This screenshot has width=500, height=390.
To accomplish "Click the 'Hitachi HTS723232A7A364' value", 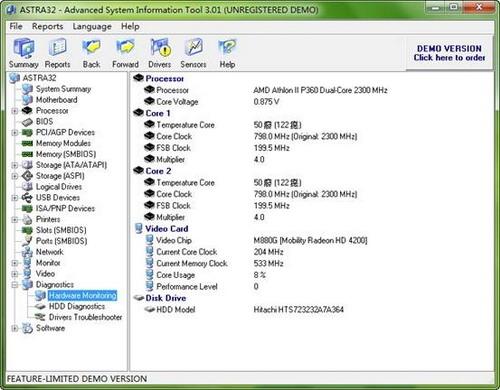I will (298, 310).
